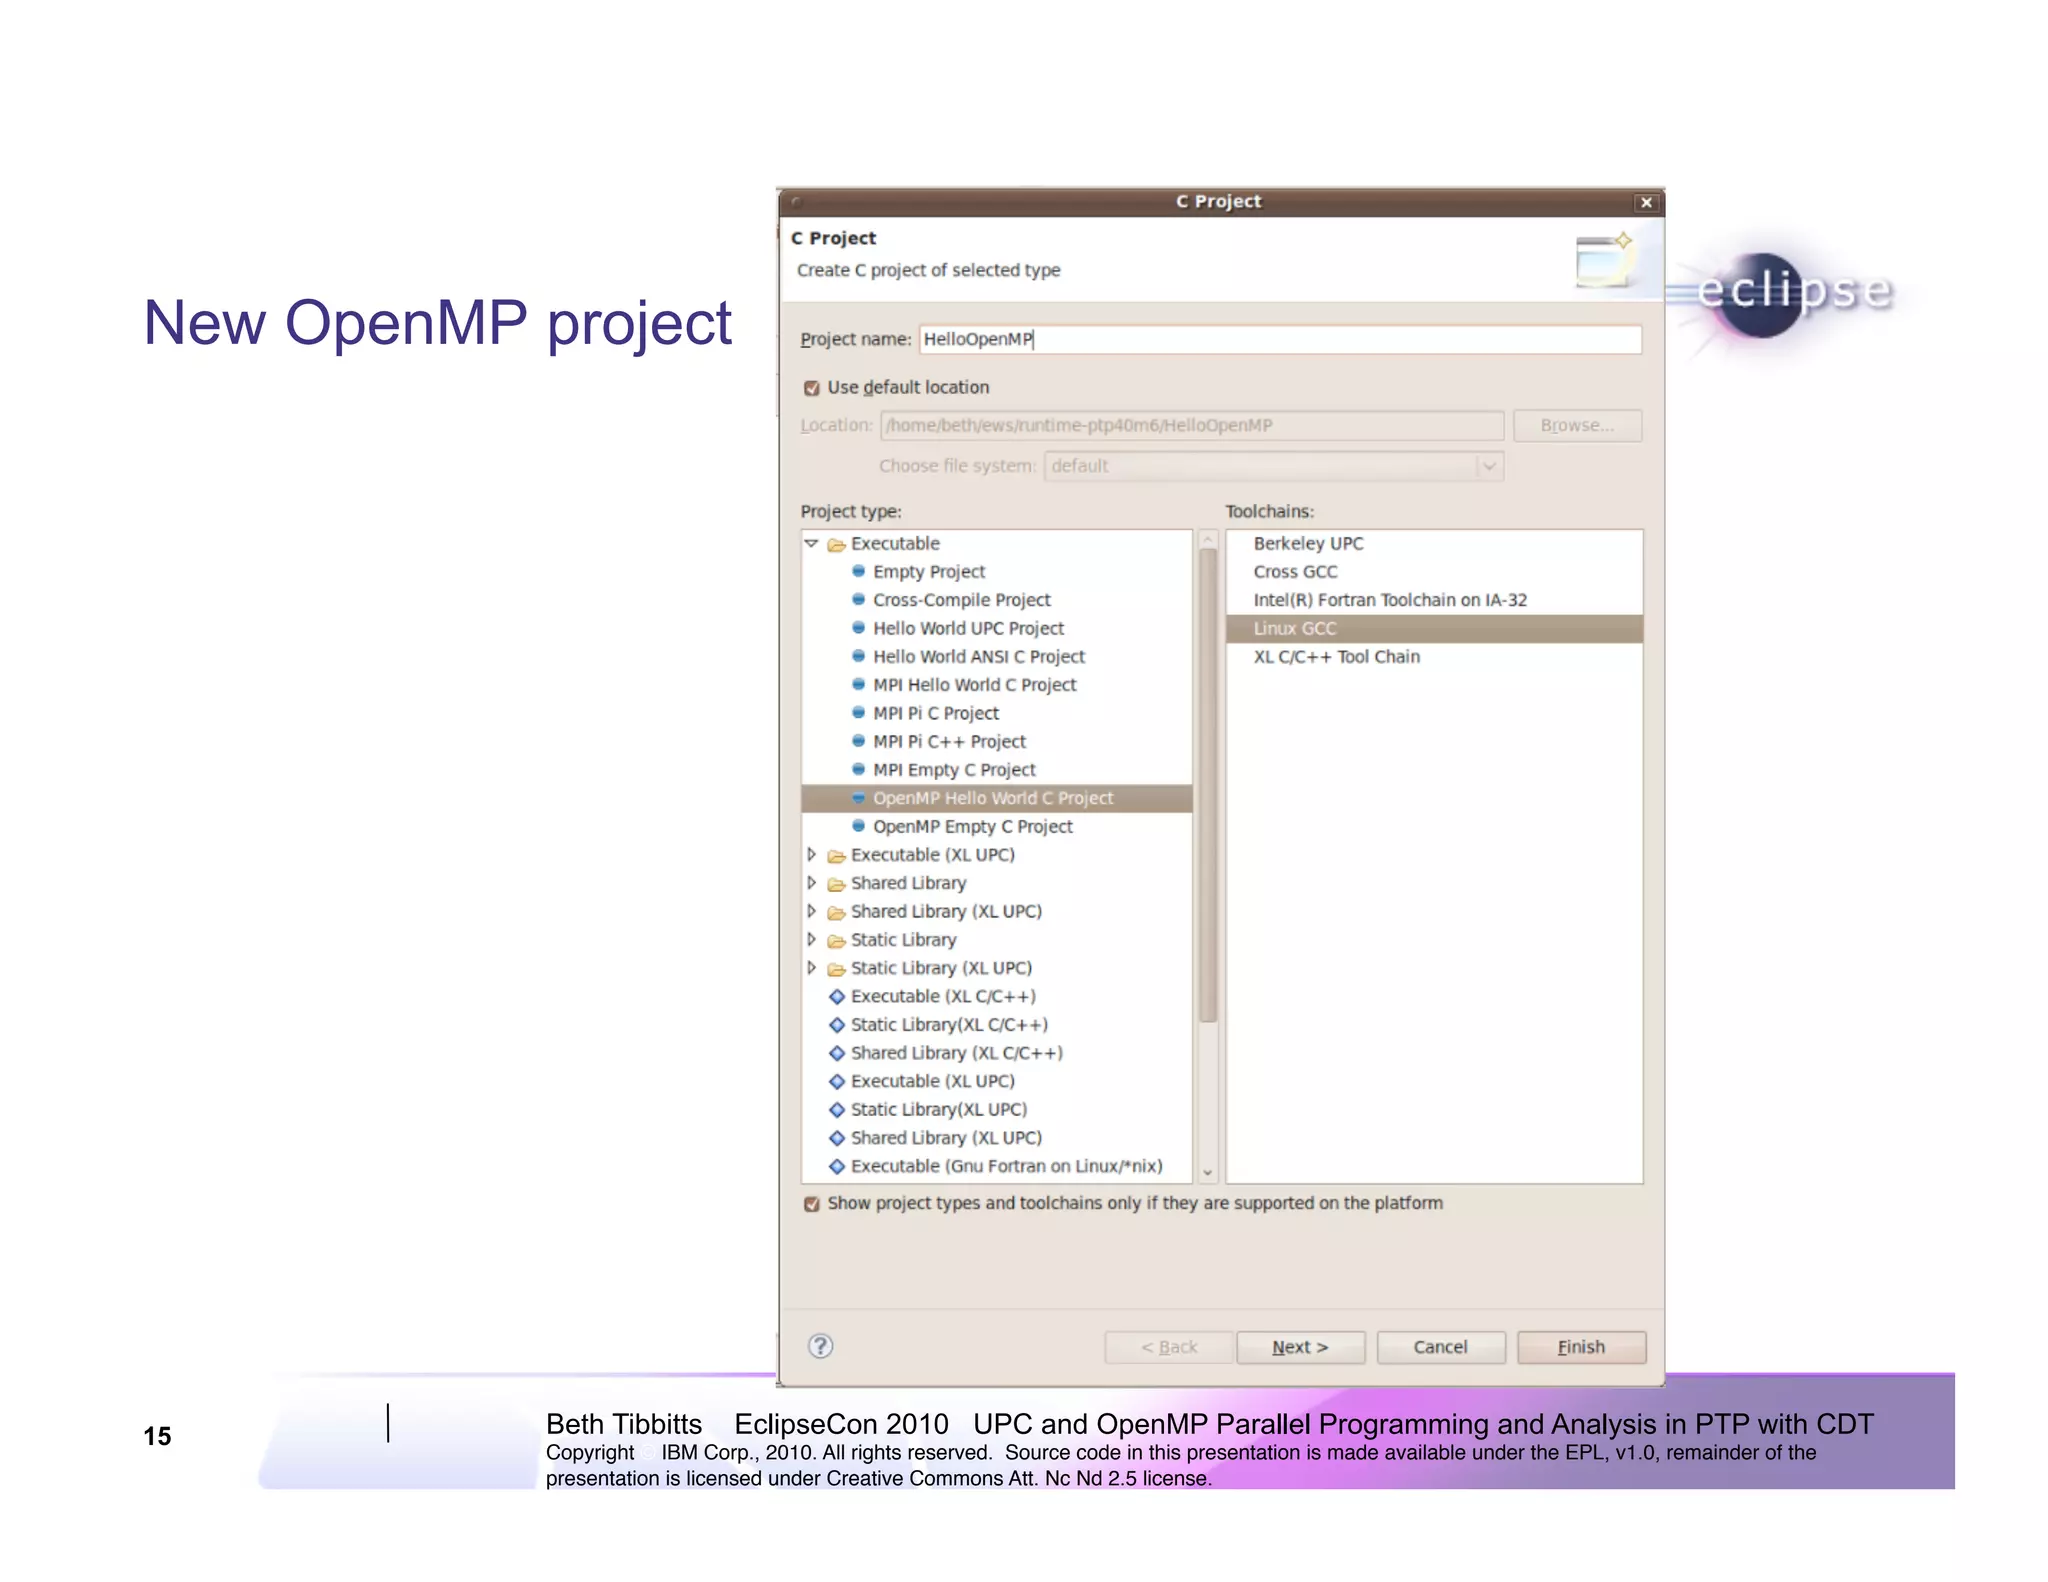Select MPI Hello World C Project
The height and width of the screenshot is (1582, 2048).
(974, 685)
